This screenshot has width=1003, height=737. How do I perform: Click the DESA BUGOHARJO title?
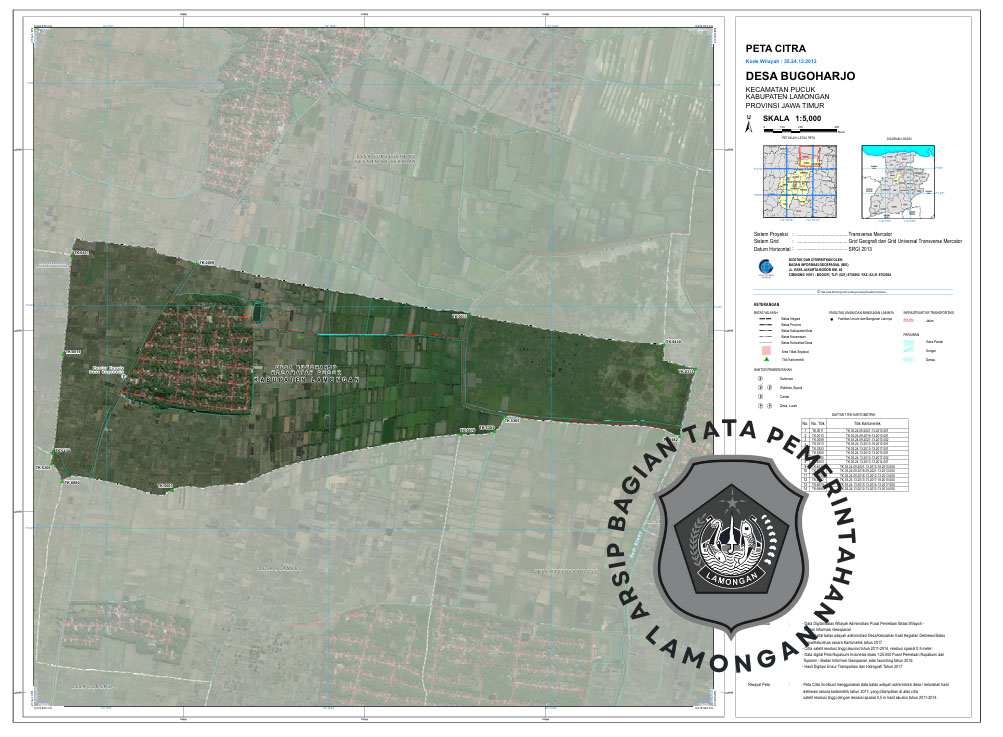click(x=800, y=76)
